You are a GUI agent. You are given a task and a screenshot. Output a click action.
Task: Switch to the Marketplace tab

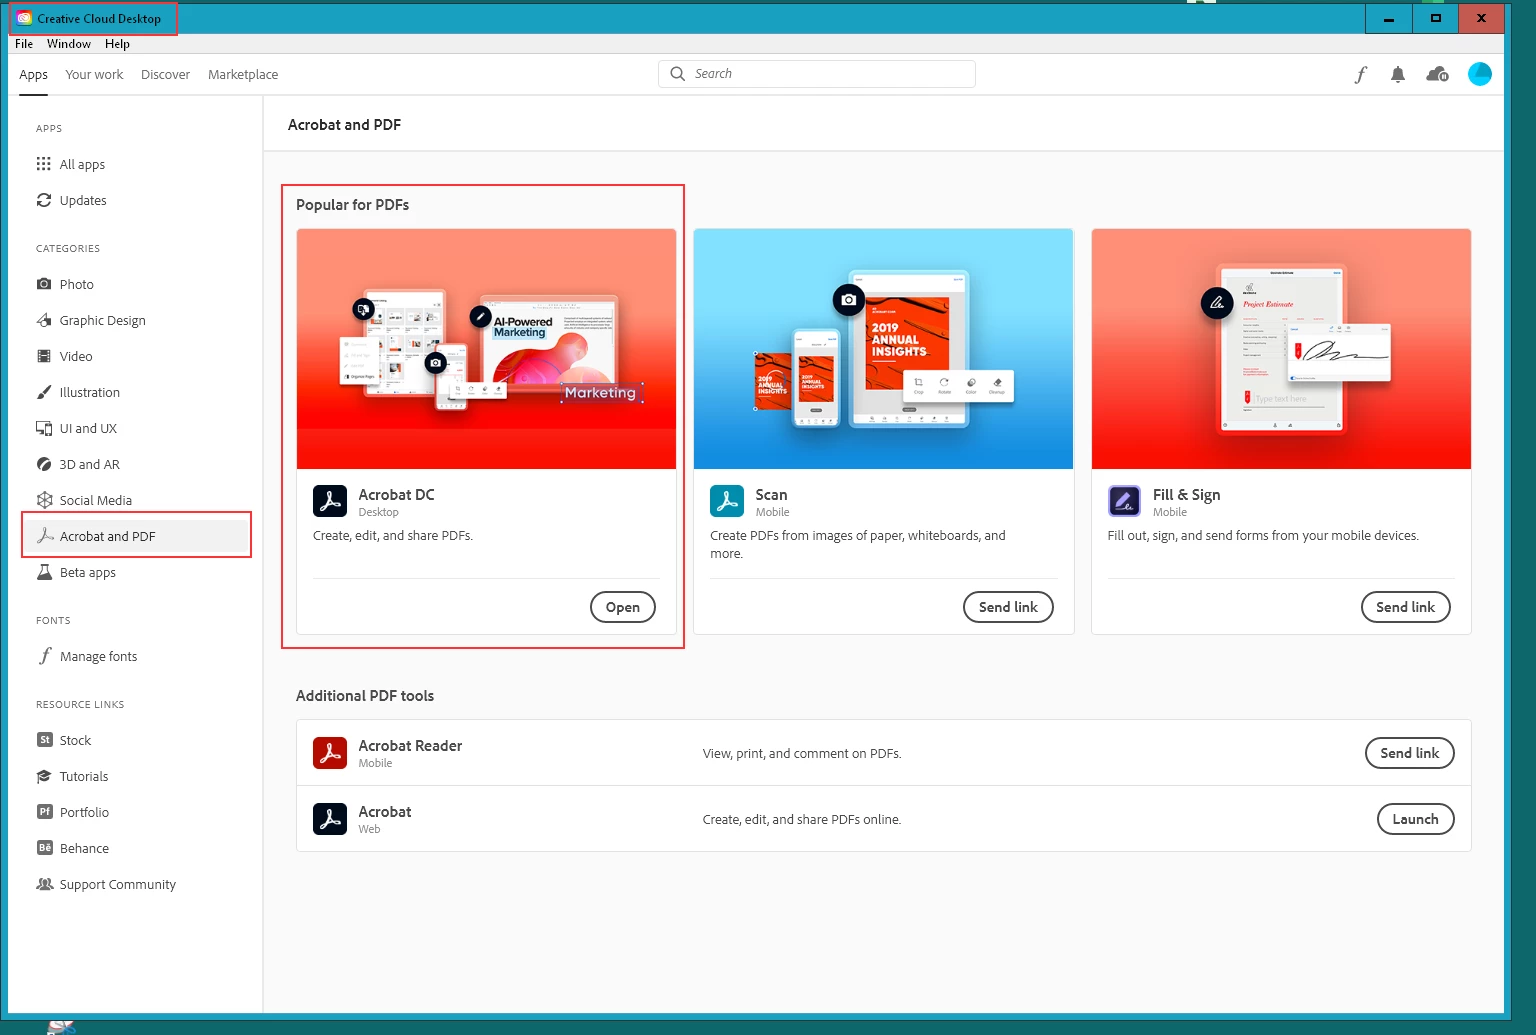(243, 75)
